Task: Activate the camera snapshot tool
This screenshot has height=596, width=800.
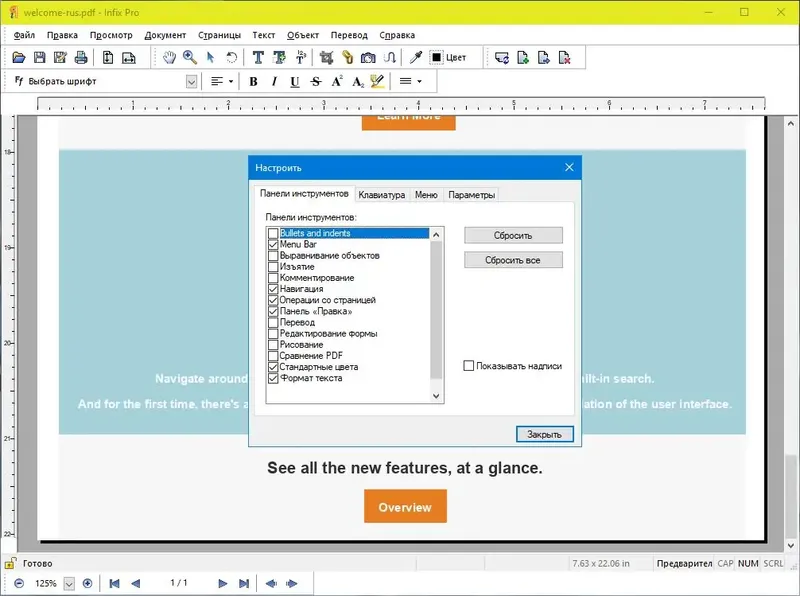Action: click(x=368, y=57)
